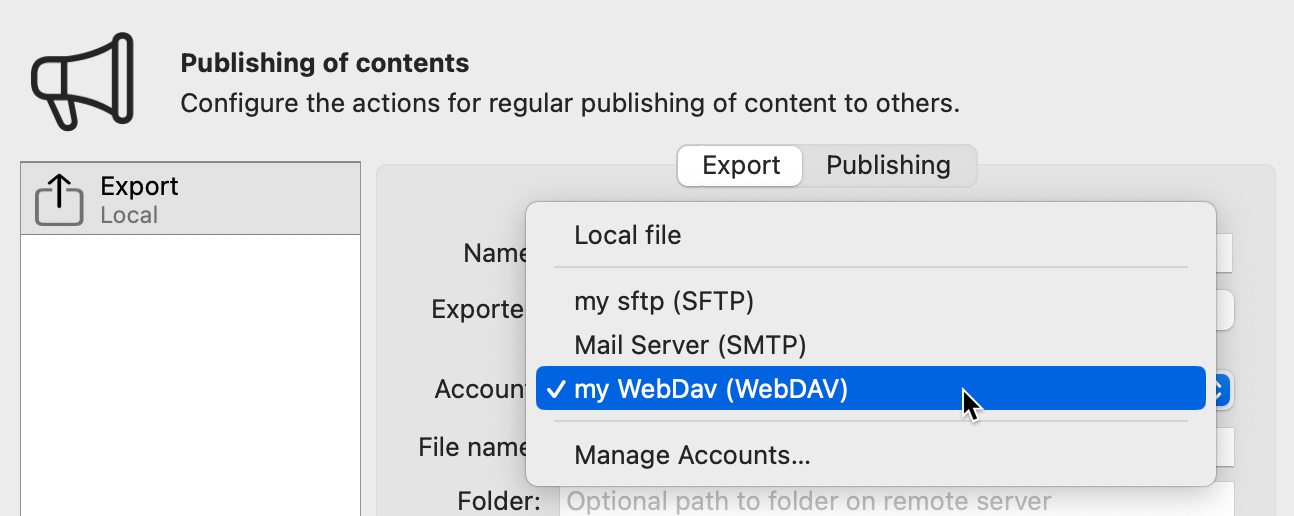1294x516 pixels.
Task: Click the File name field edge
Action: pyautogui.click(x=1225, y=447)
